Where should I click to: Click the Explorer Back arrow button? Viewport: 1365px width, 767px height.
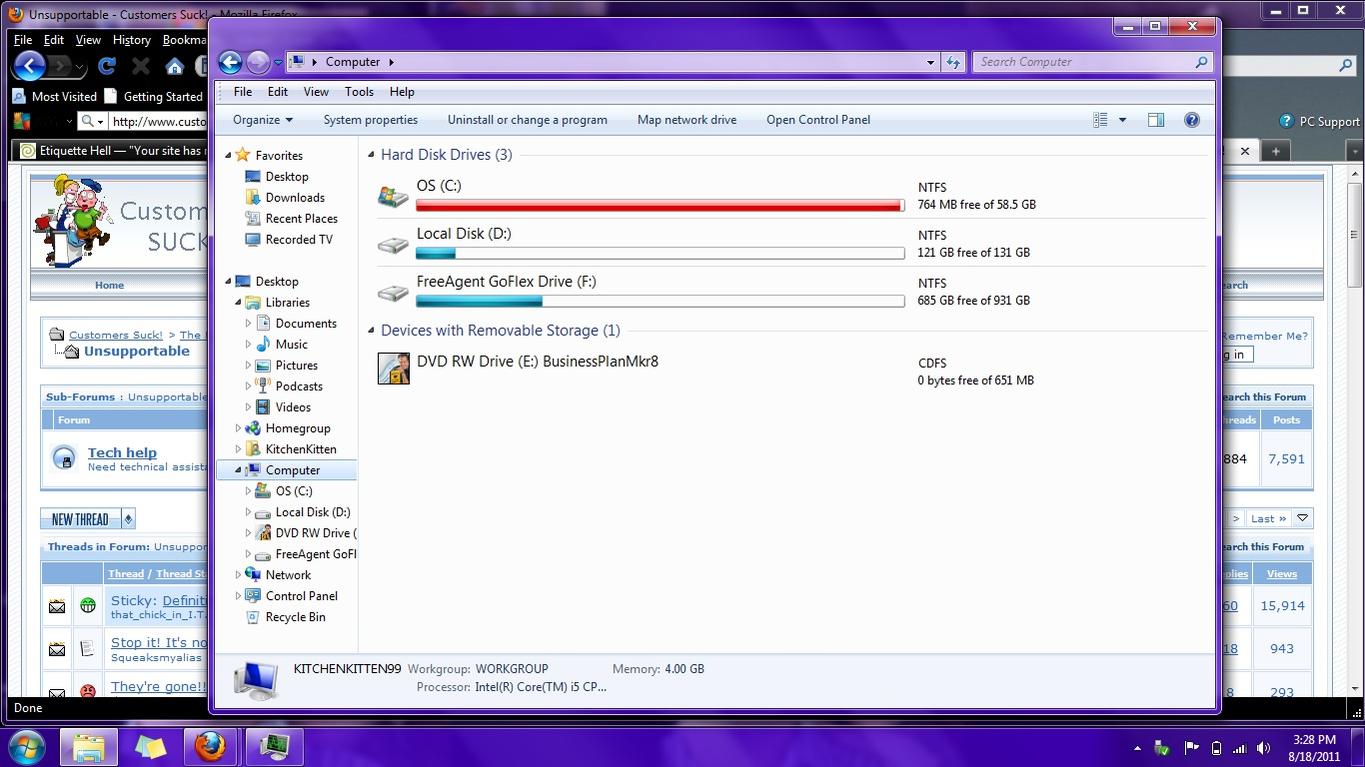coord(230,62)
